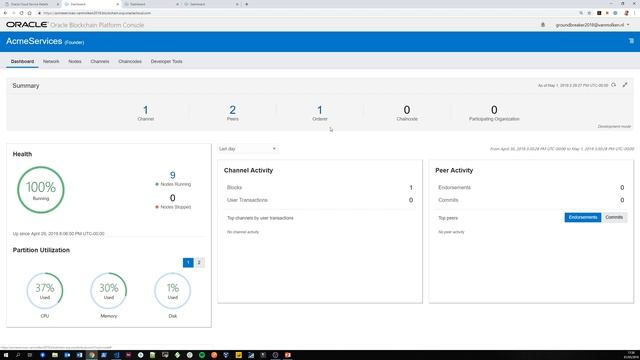The width and height of the screenshot is (640, 360).
Task: Switch to the fourth browser tab, Dashboard
Action: [x=211, y=4]
